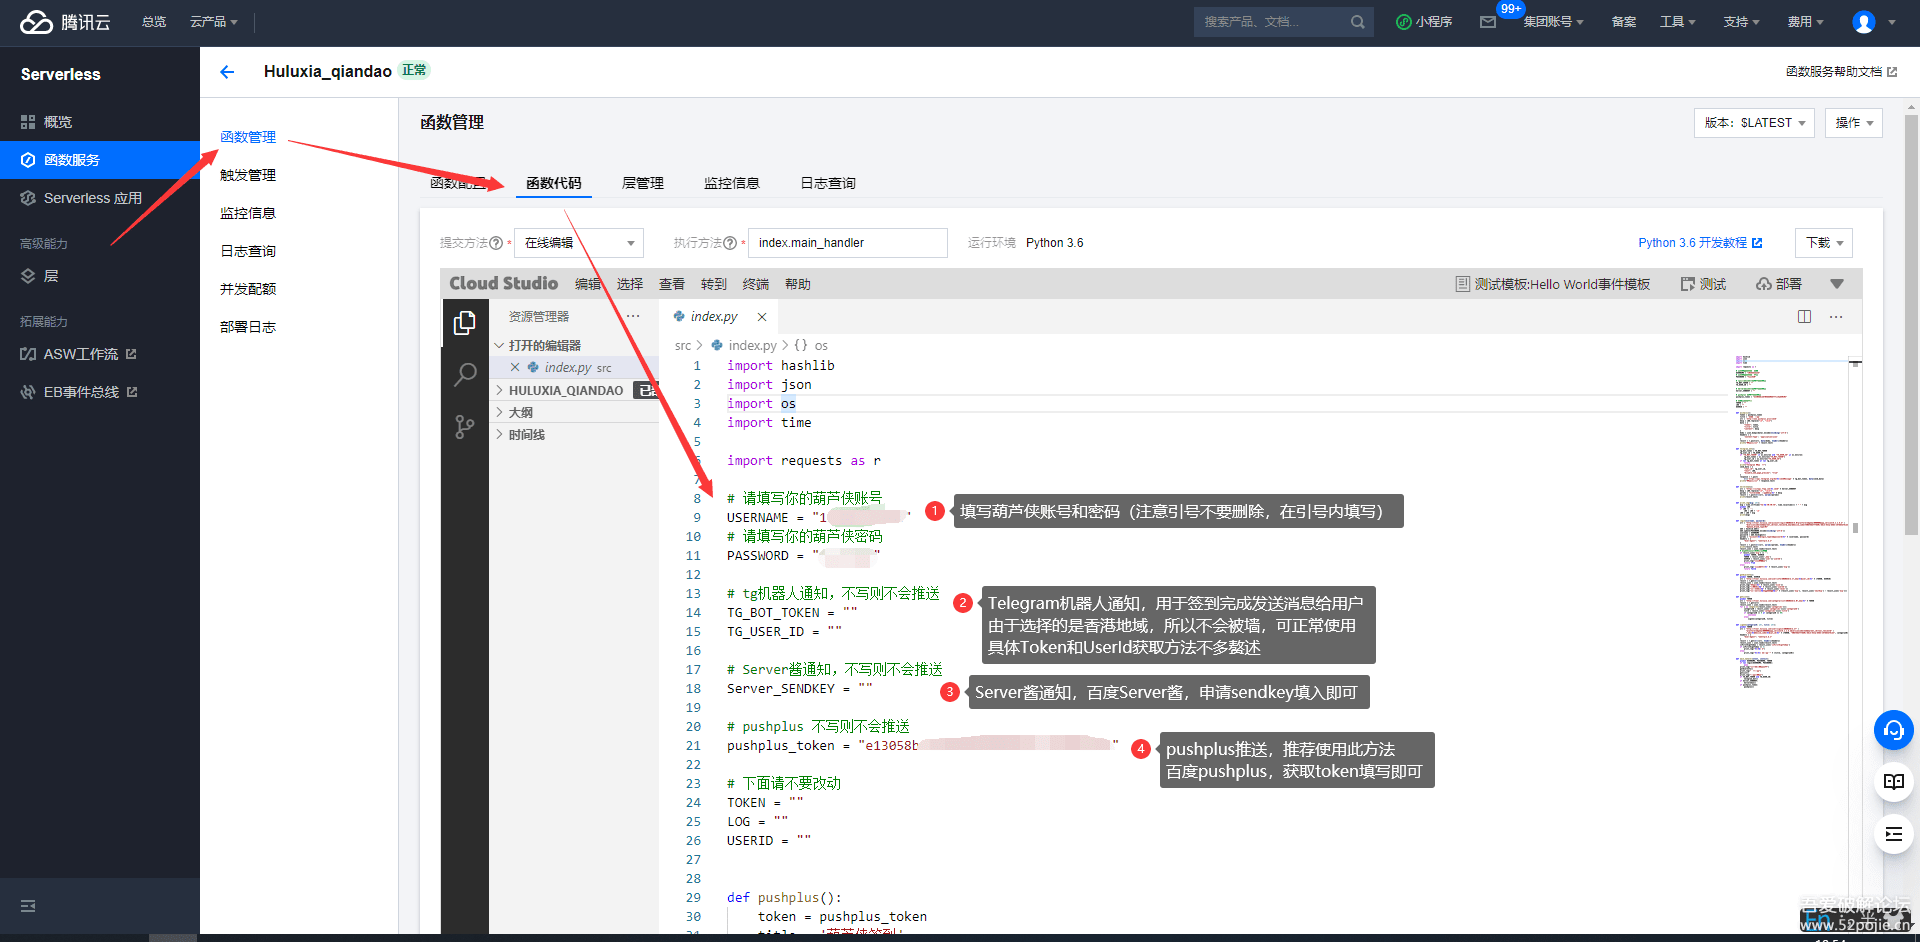Viewport: 1920px width, 942px height.
Task: Expand the 时间线 timeline section
Action: [575, 435]
